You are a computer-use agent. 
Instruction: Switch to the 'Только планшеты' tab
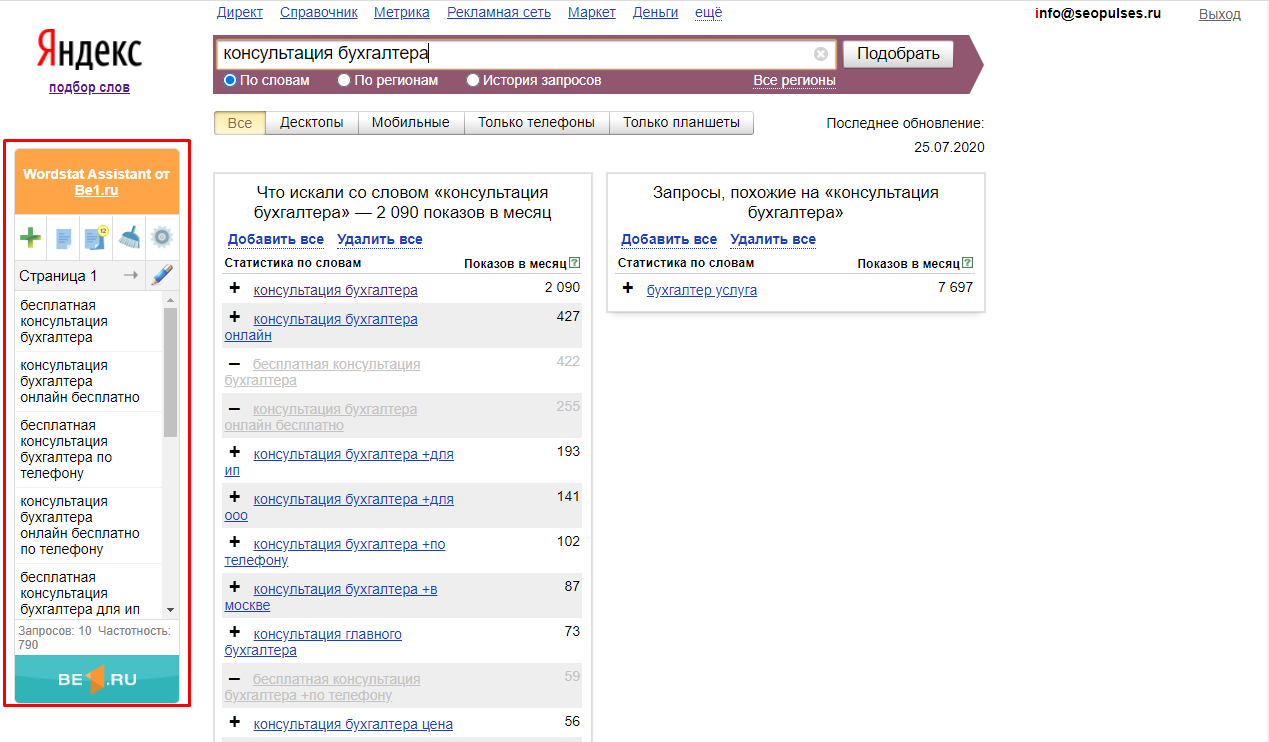[681, 122]
